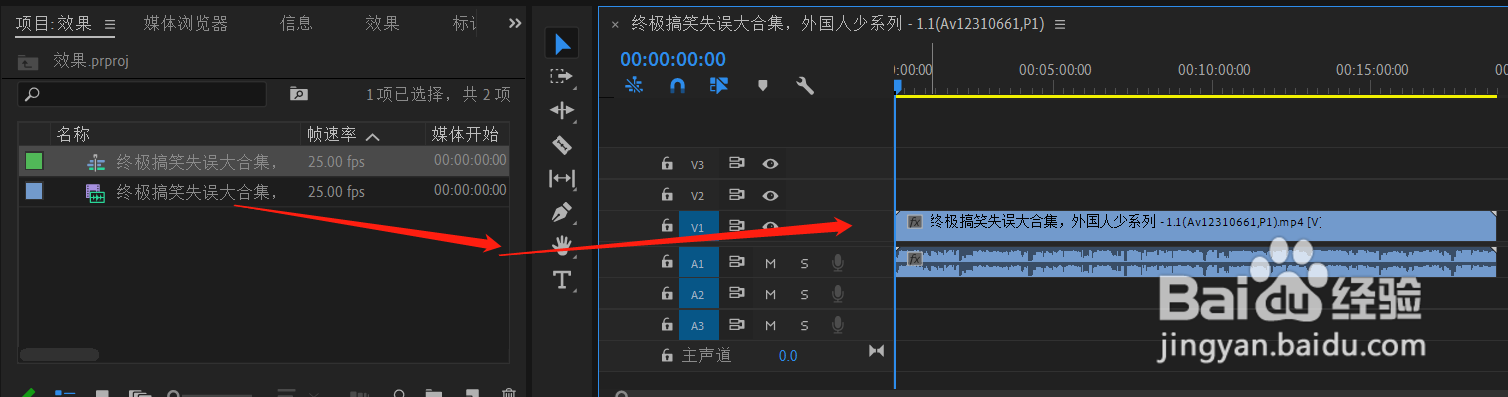This screenshot has width=1508, height=397.
Task: Click the A1 track target label
Action: coord(698,263)
